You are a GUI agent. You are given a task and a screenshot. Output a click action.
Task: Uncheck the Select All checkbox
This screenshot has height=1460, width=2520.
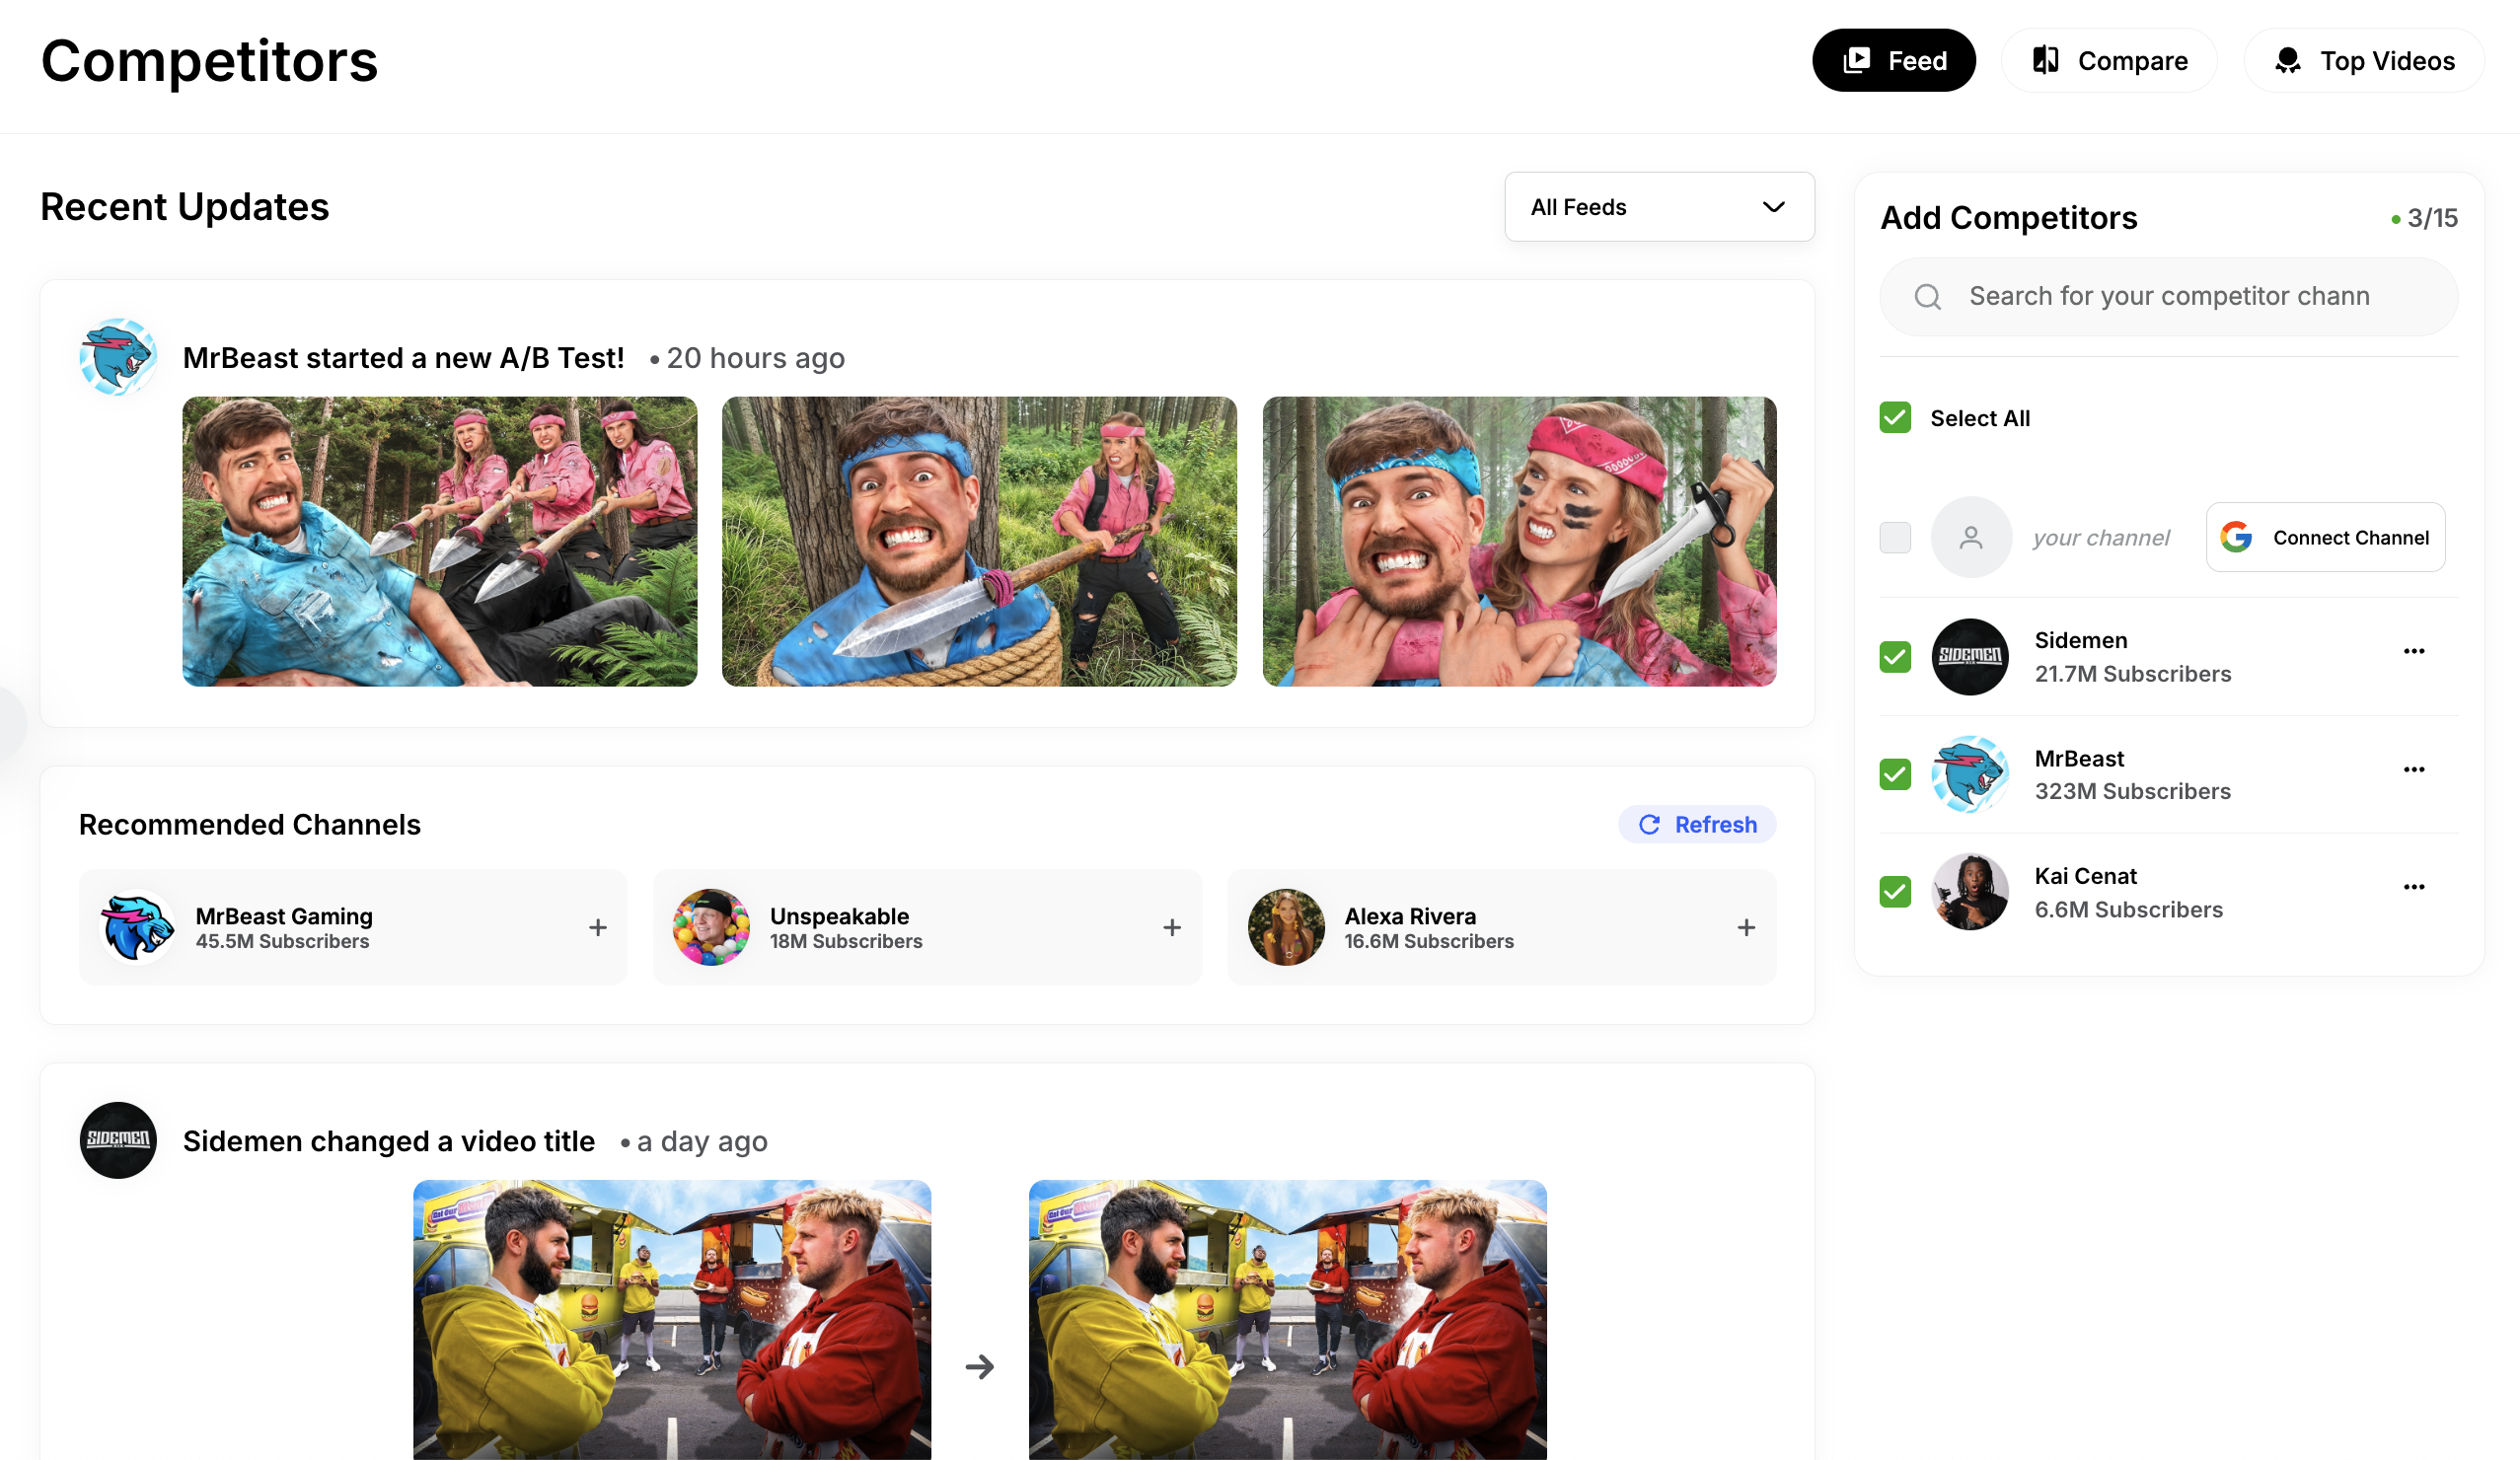(1894, 418)
